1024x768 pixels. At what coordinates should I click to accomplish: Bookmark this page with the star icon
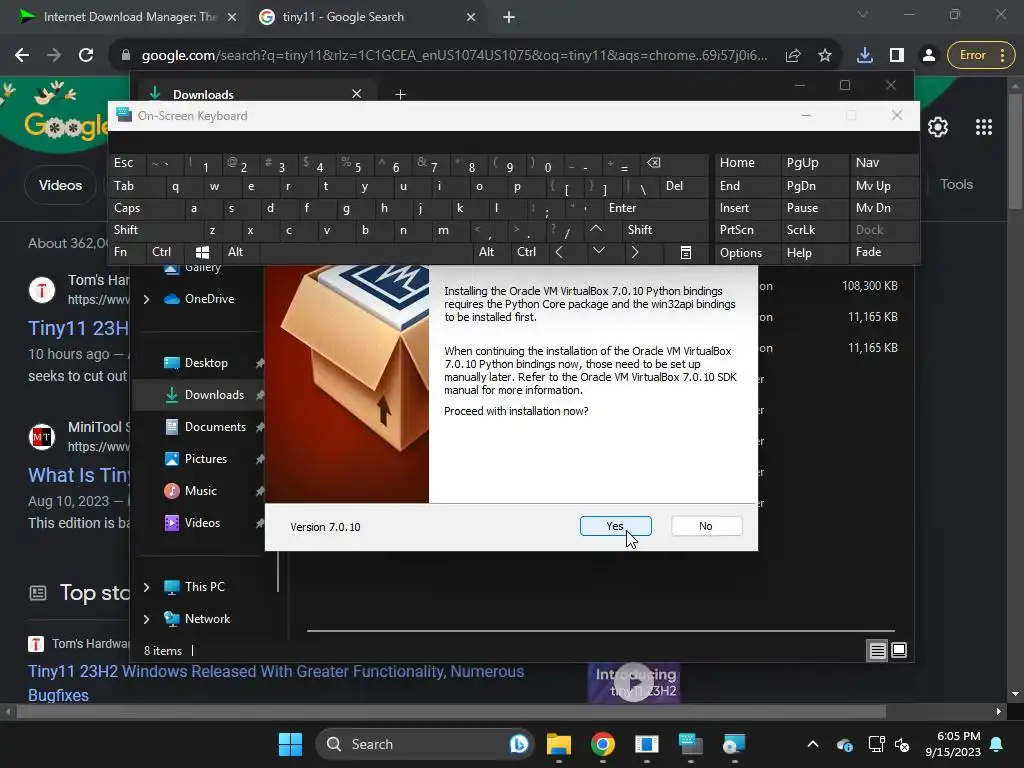[825, 56]
